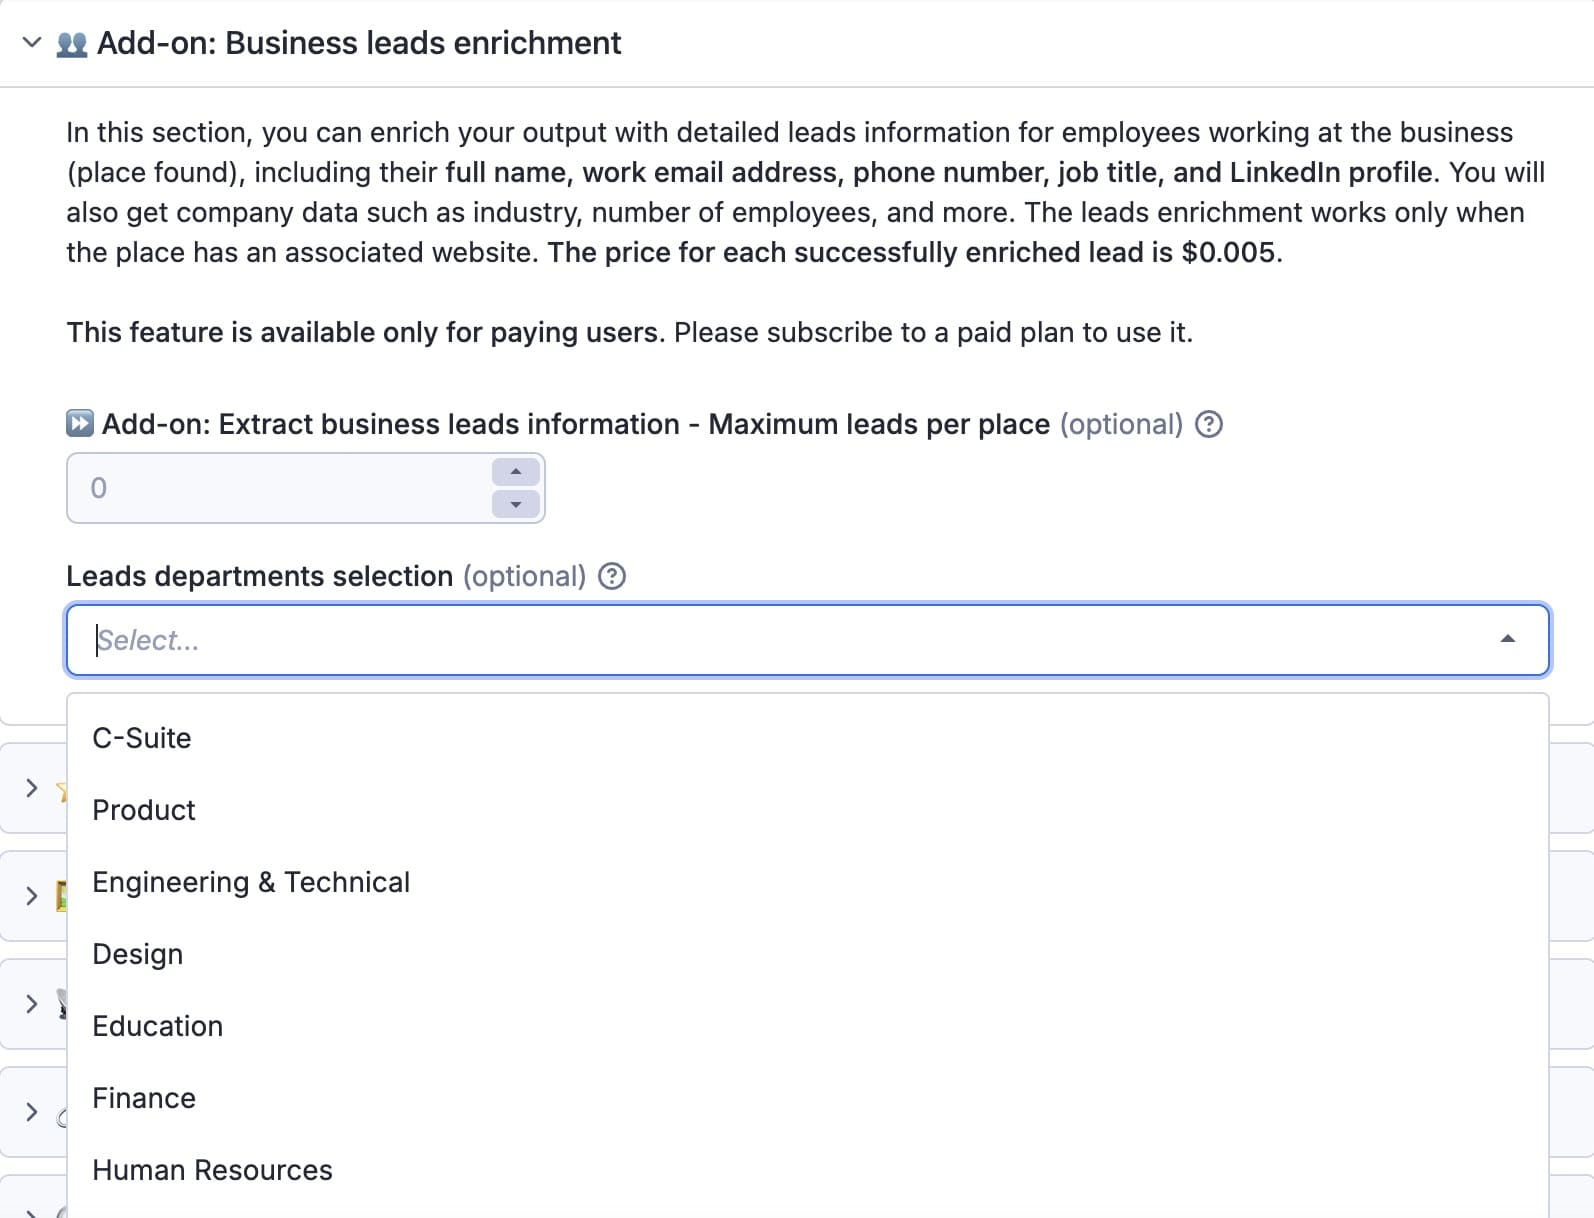The width and height of the screenshot is (1594, 1218).
Task: Expand the first collapsed section below the dropdown
Action: click(30, 789)
